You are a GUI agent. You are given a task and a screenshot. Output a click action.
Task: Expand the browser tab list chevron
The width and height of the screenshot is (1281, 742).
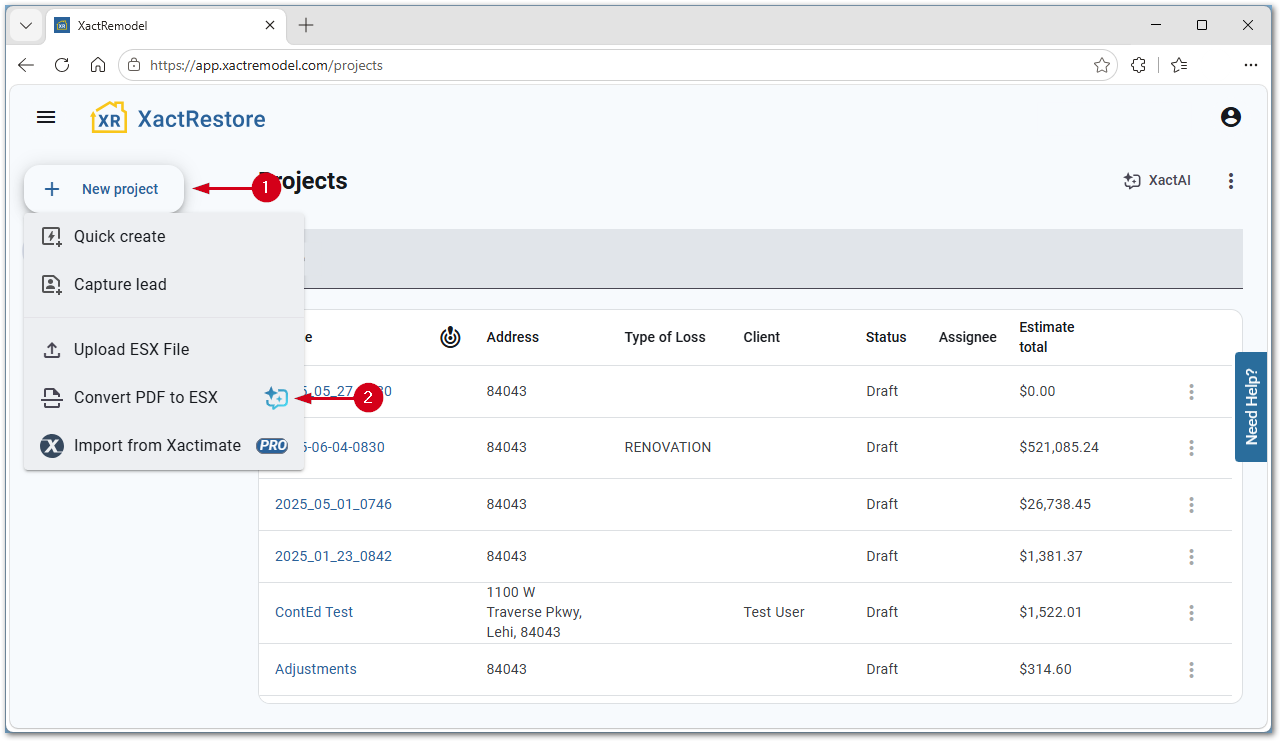point(26,25)
